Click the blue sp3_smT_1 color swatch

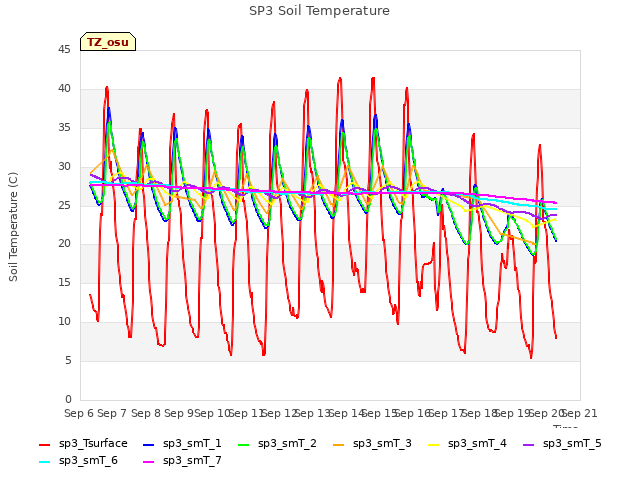coord(149,444)
